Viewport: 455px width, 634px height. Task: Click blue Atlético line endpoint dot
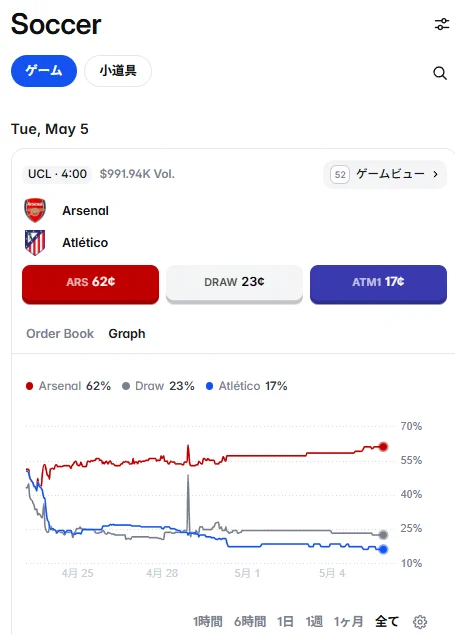tap(383, 549)
